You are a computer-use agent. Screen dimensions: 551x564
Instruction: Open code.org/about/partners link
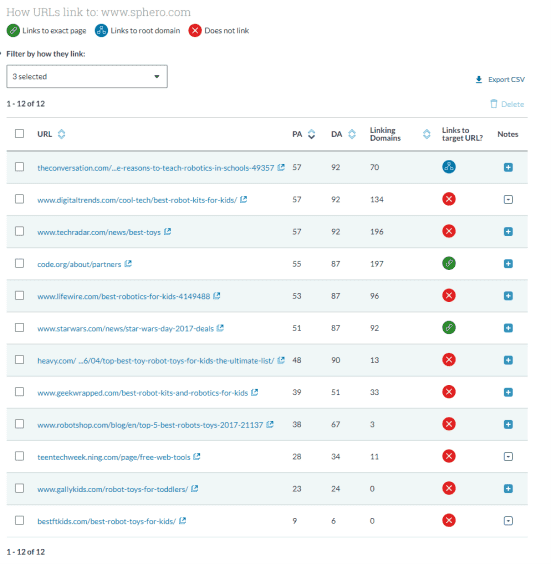[x=79, y=264]
